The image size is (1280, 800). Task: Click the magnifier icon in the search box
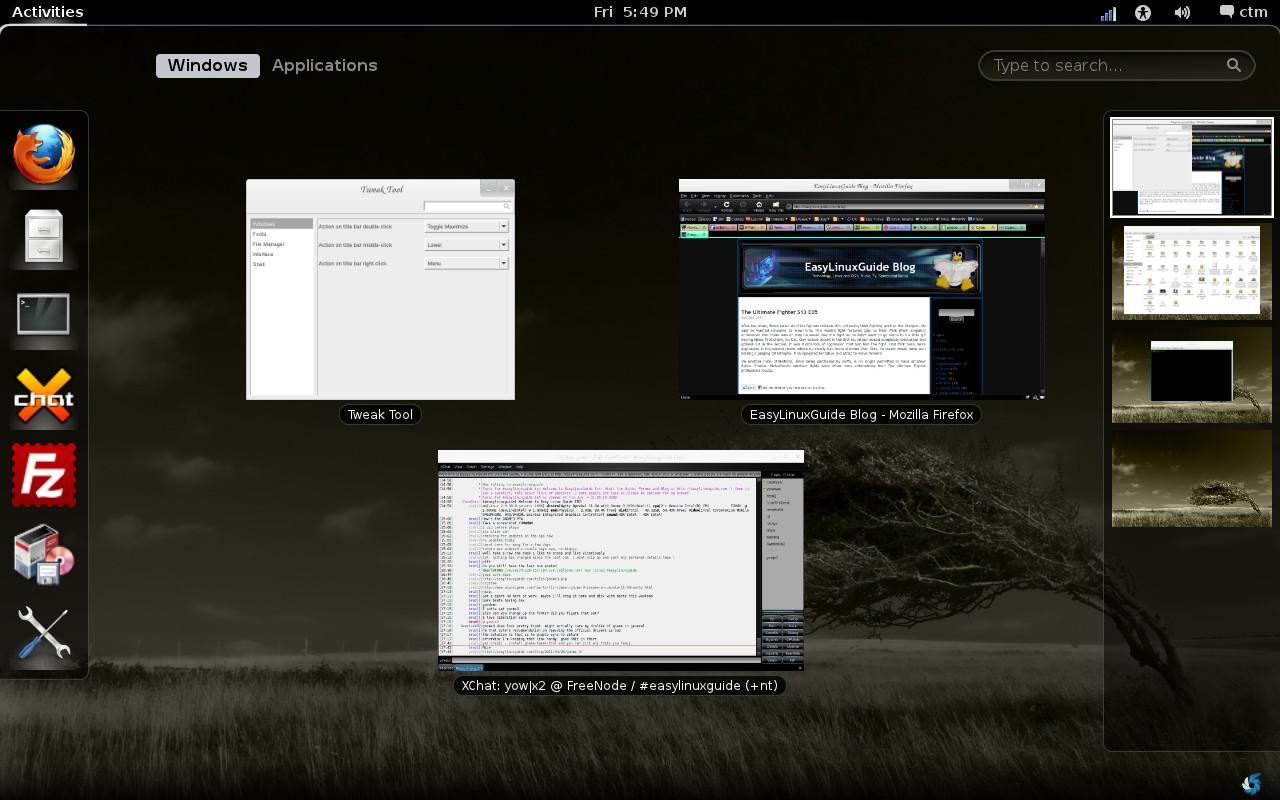(1235, 65)
